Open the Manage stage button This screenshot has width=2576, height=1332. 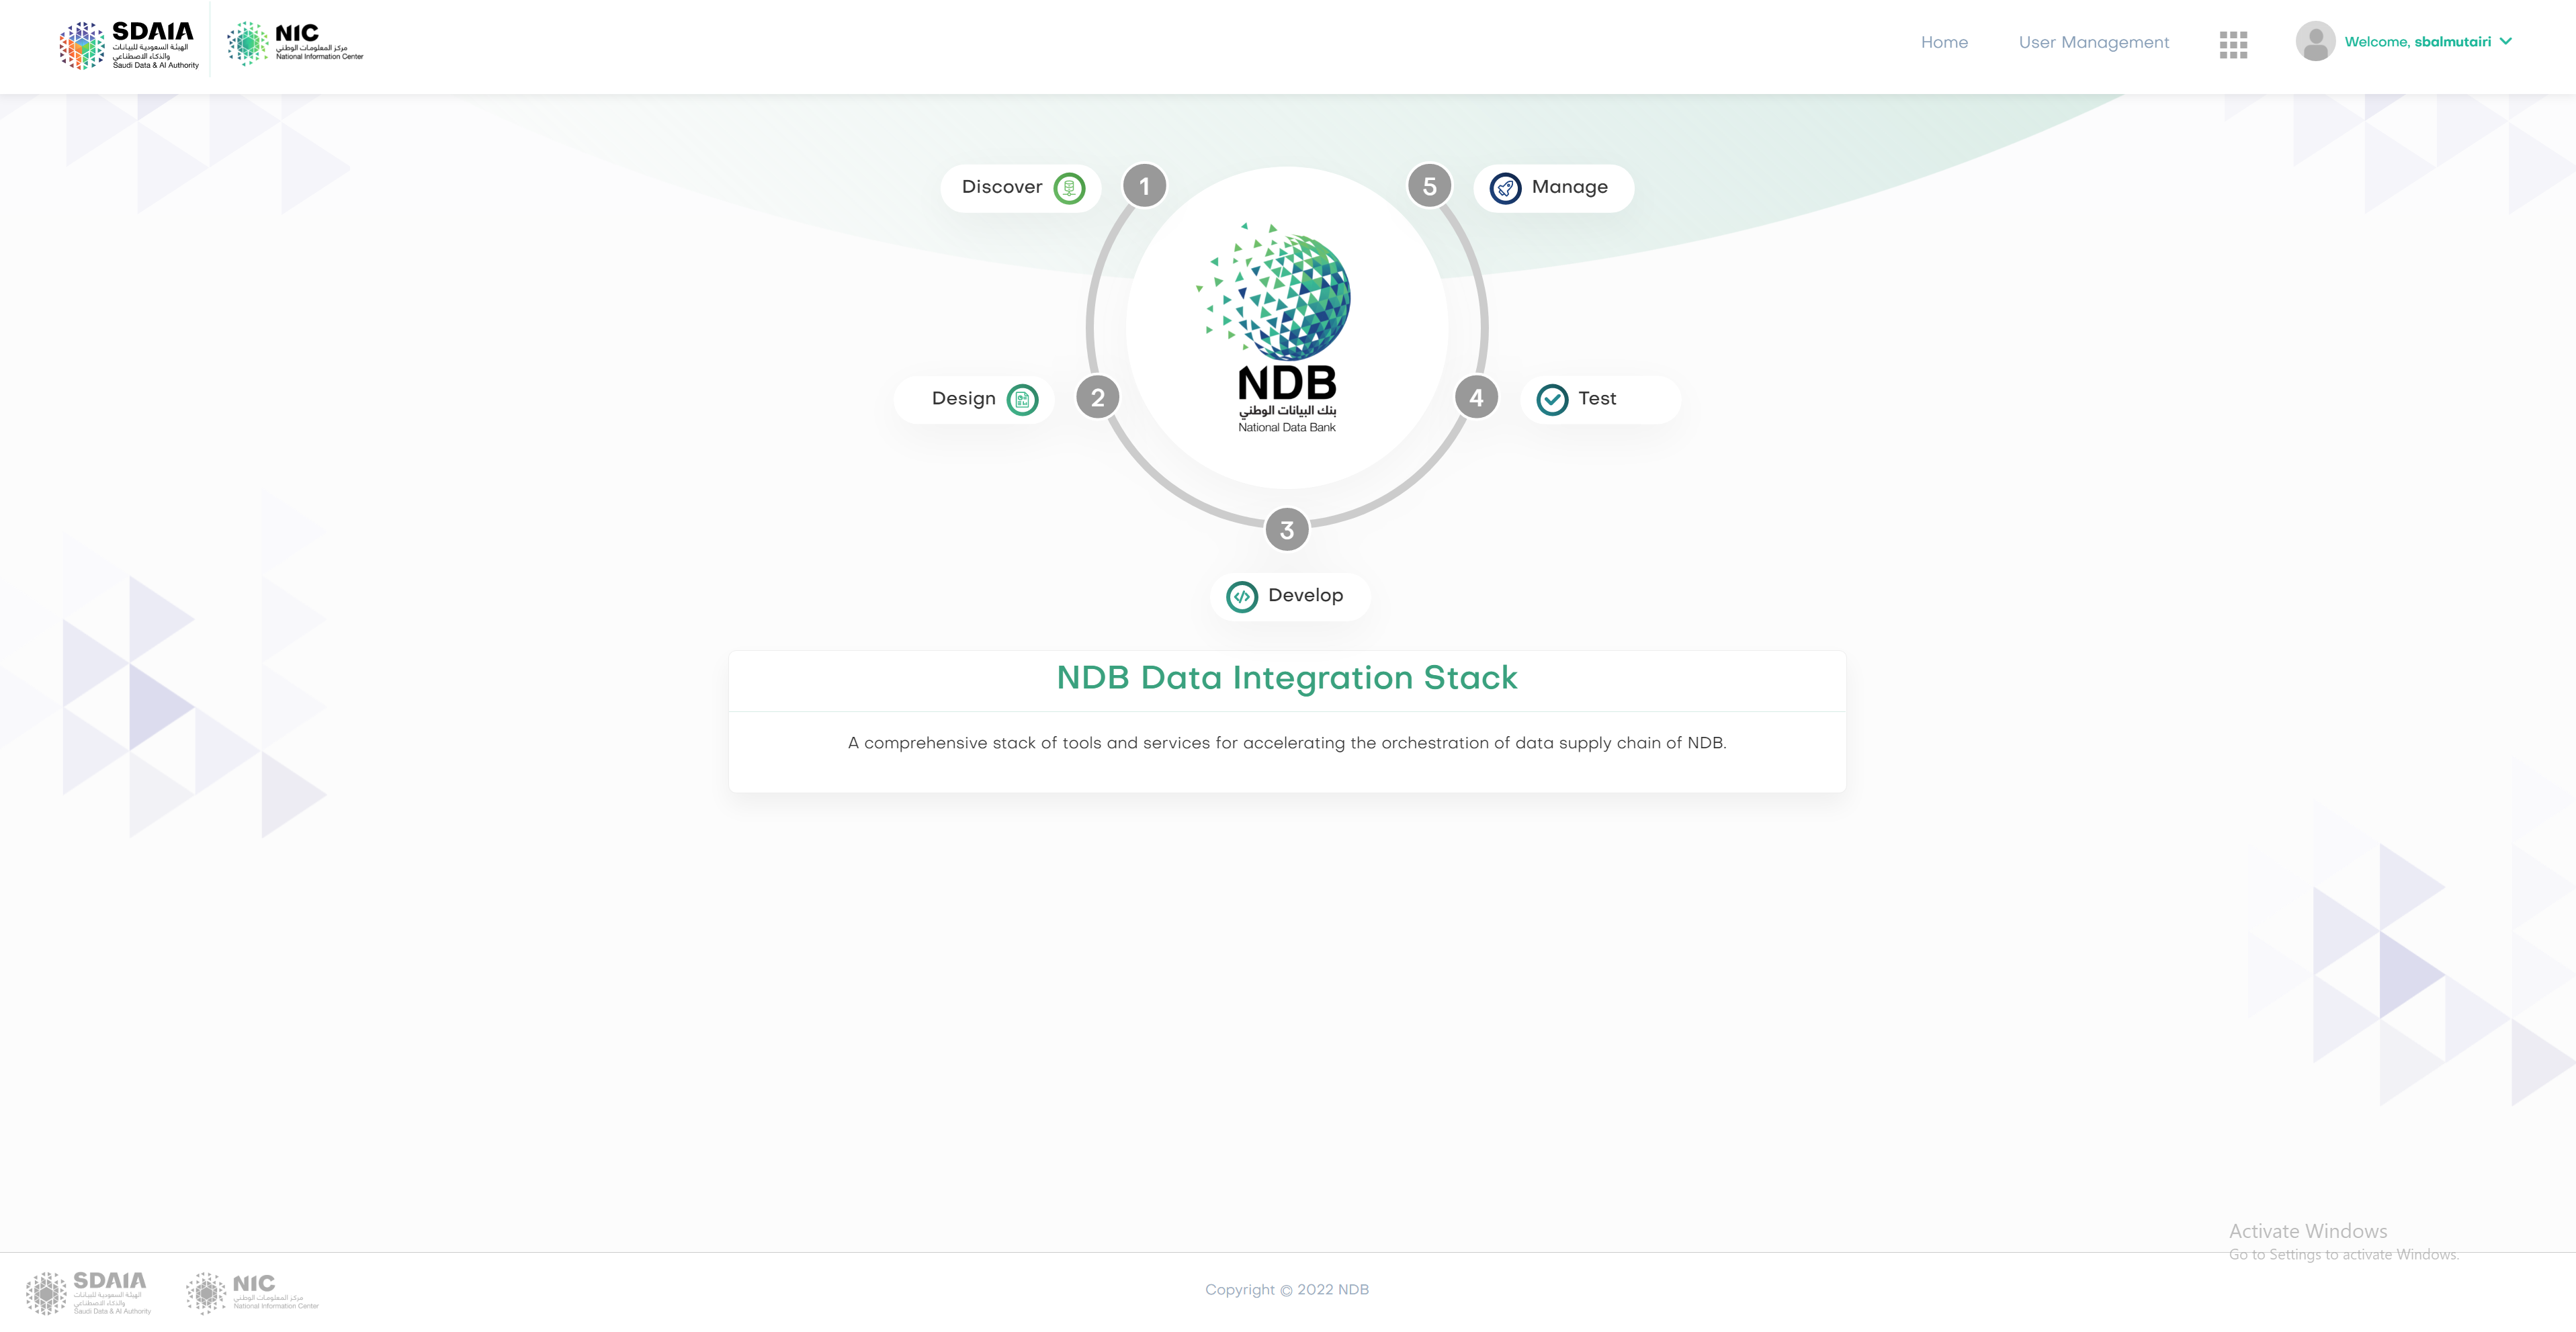pos(1553,188)
